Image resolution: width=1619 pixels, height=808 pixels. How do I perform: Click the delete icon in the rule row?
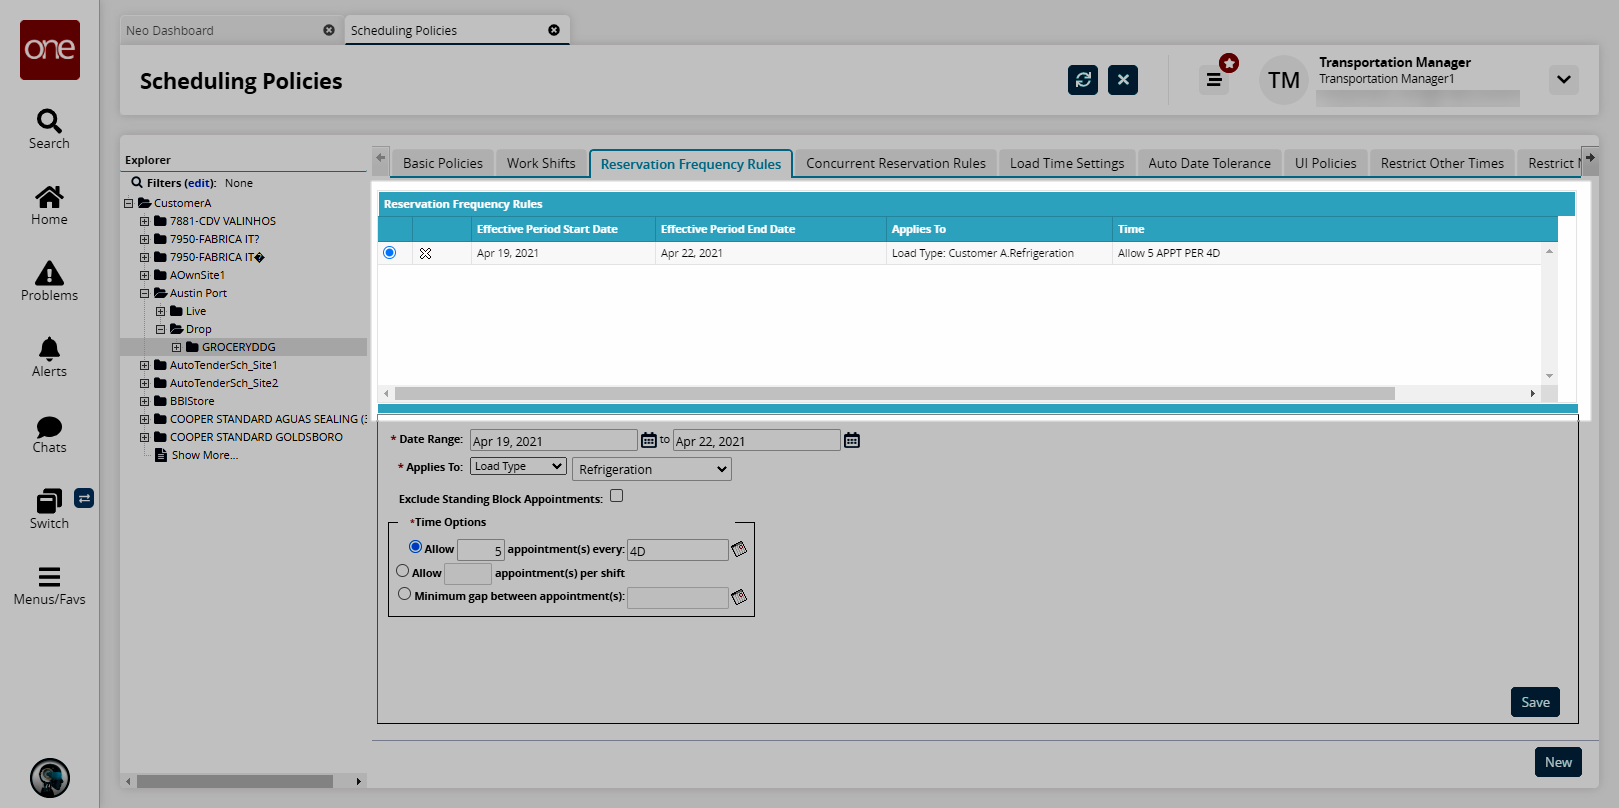[x=425, y=254]
